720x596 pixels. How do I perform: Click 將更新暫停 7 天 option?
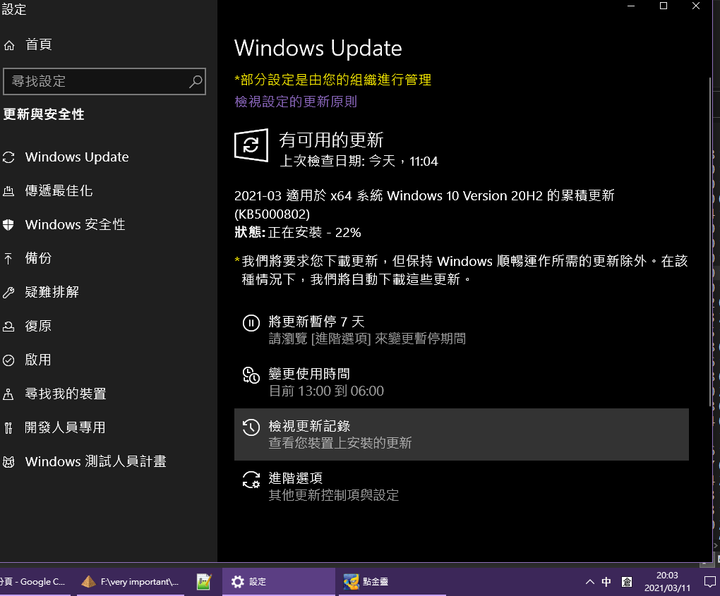pos(461,330)
